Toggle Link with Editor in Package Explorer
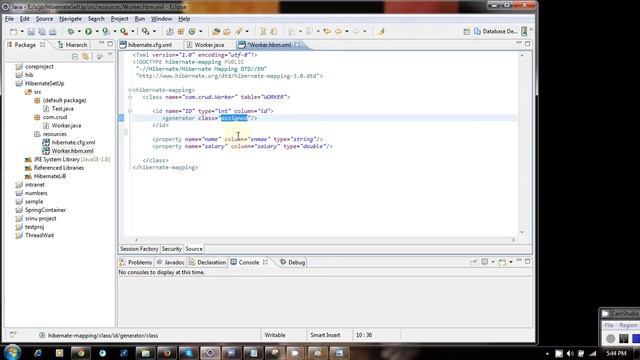Image resolution: width=640 pixels, height=360 pixels. (x=86, y=57)
